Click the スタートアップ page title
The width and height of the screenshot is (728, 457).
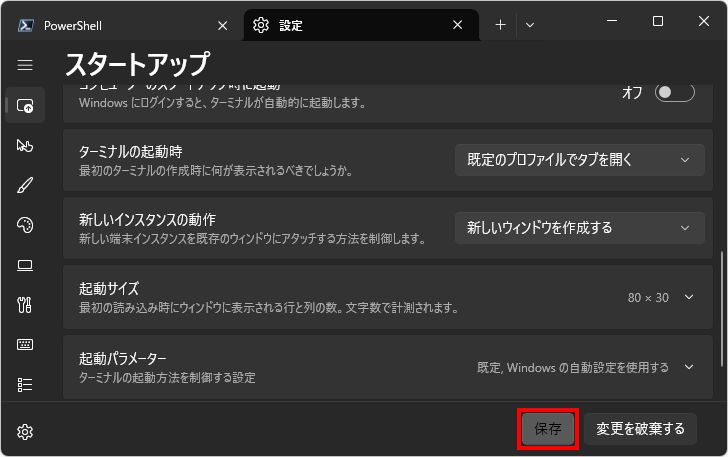(137, 64)
